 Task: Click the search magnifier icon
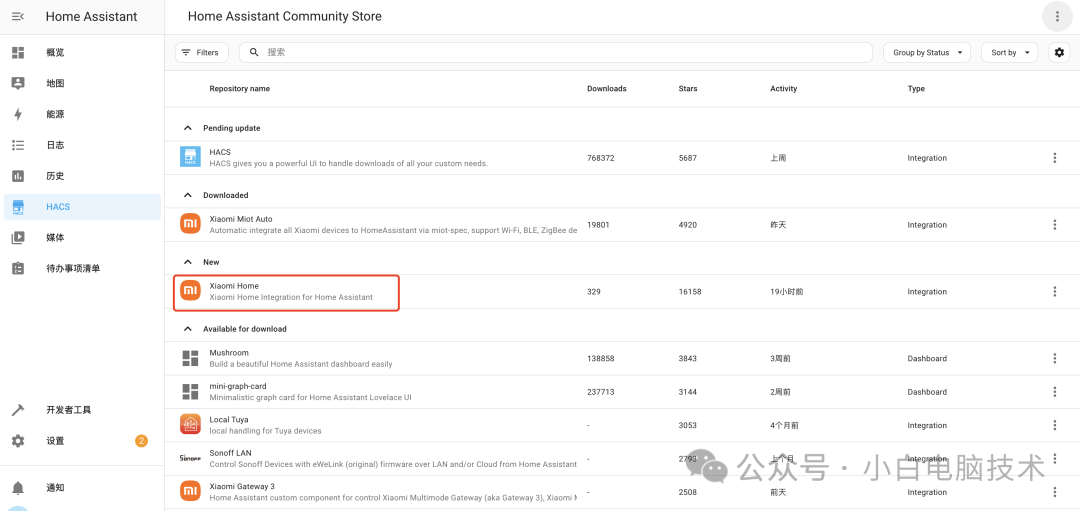254,52
